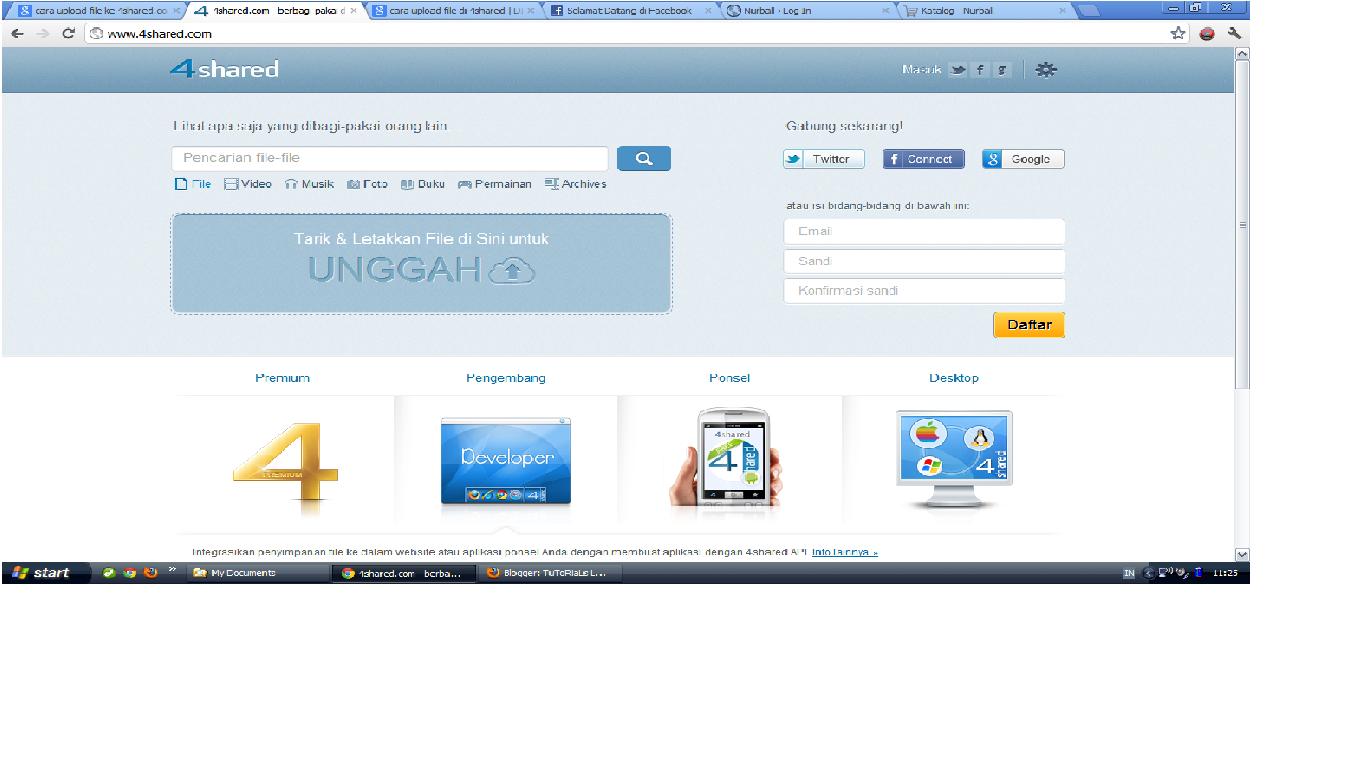Open the Ponsel section link

pyautogui.click(x=729, y=378)
